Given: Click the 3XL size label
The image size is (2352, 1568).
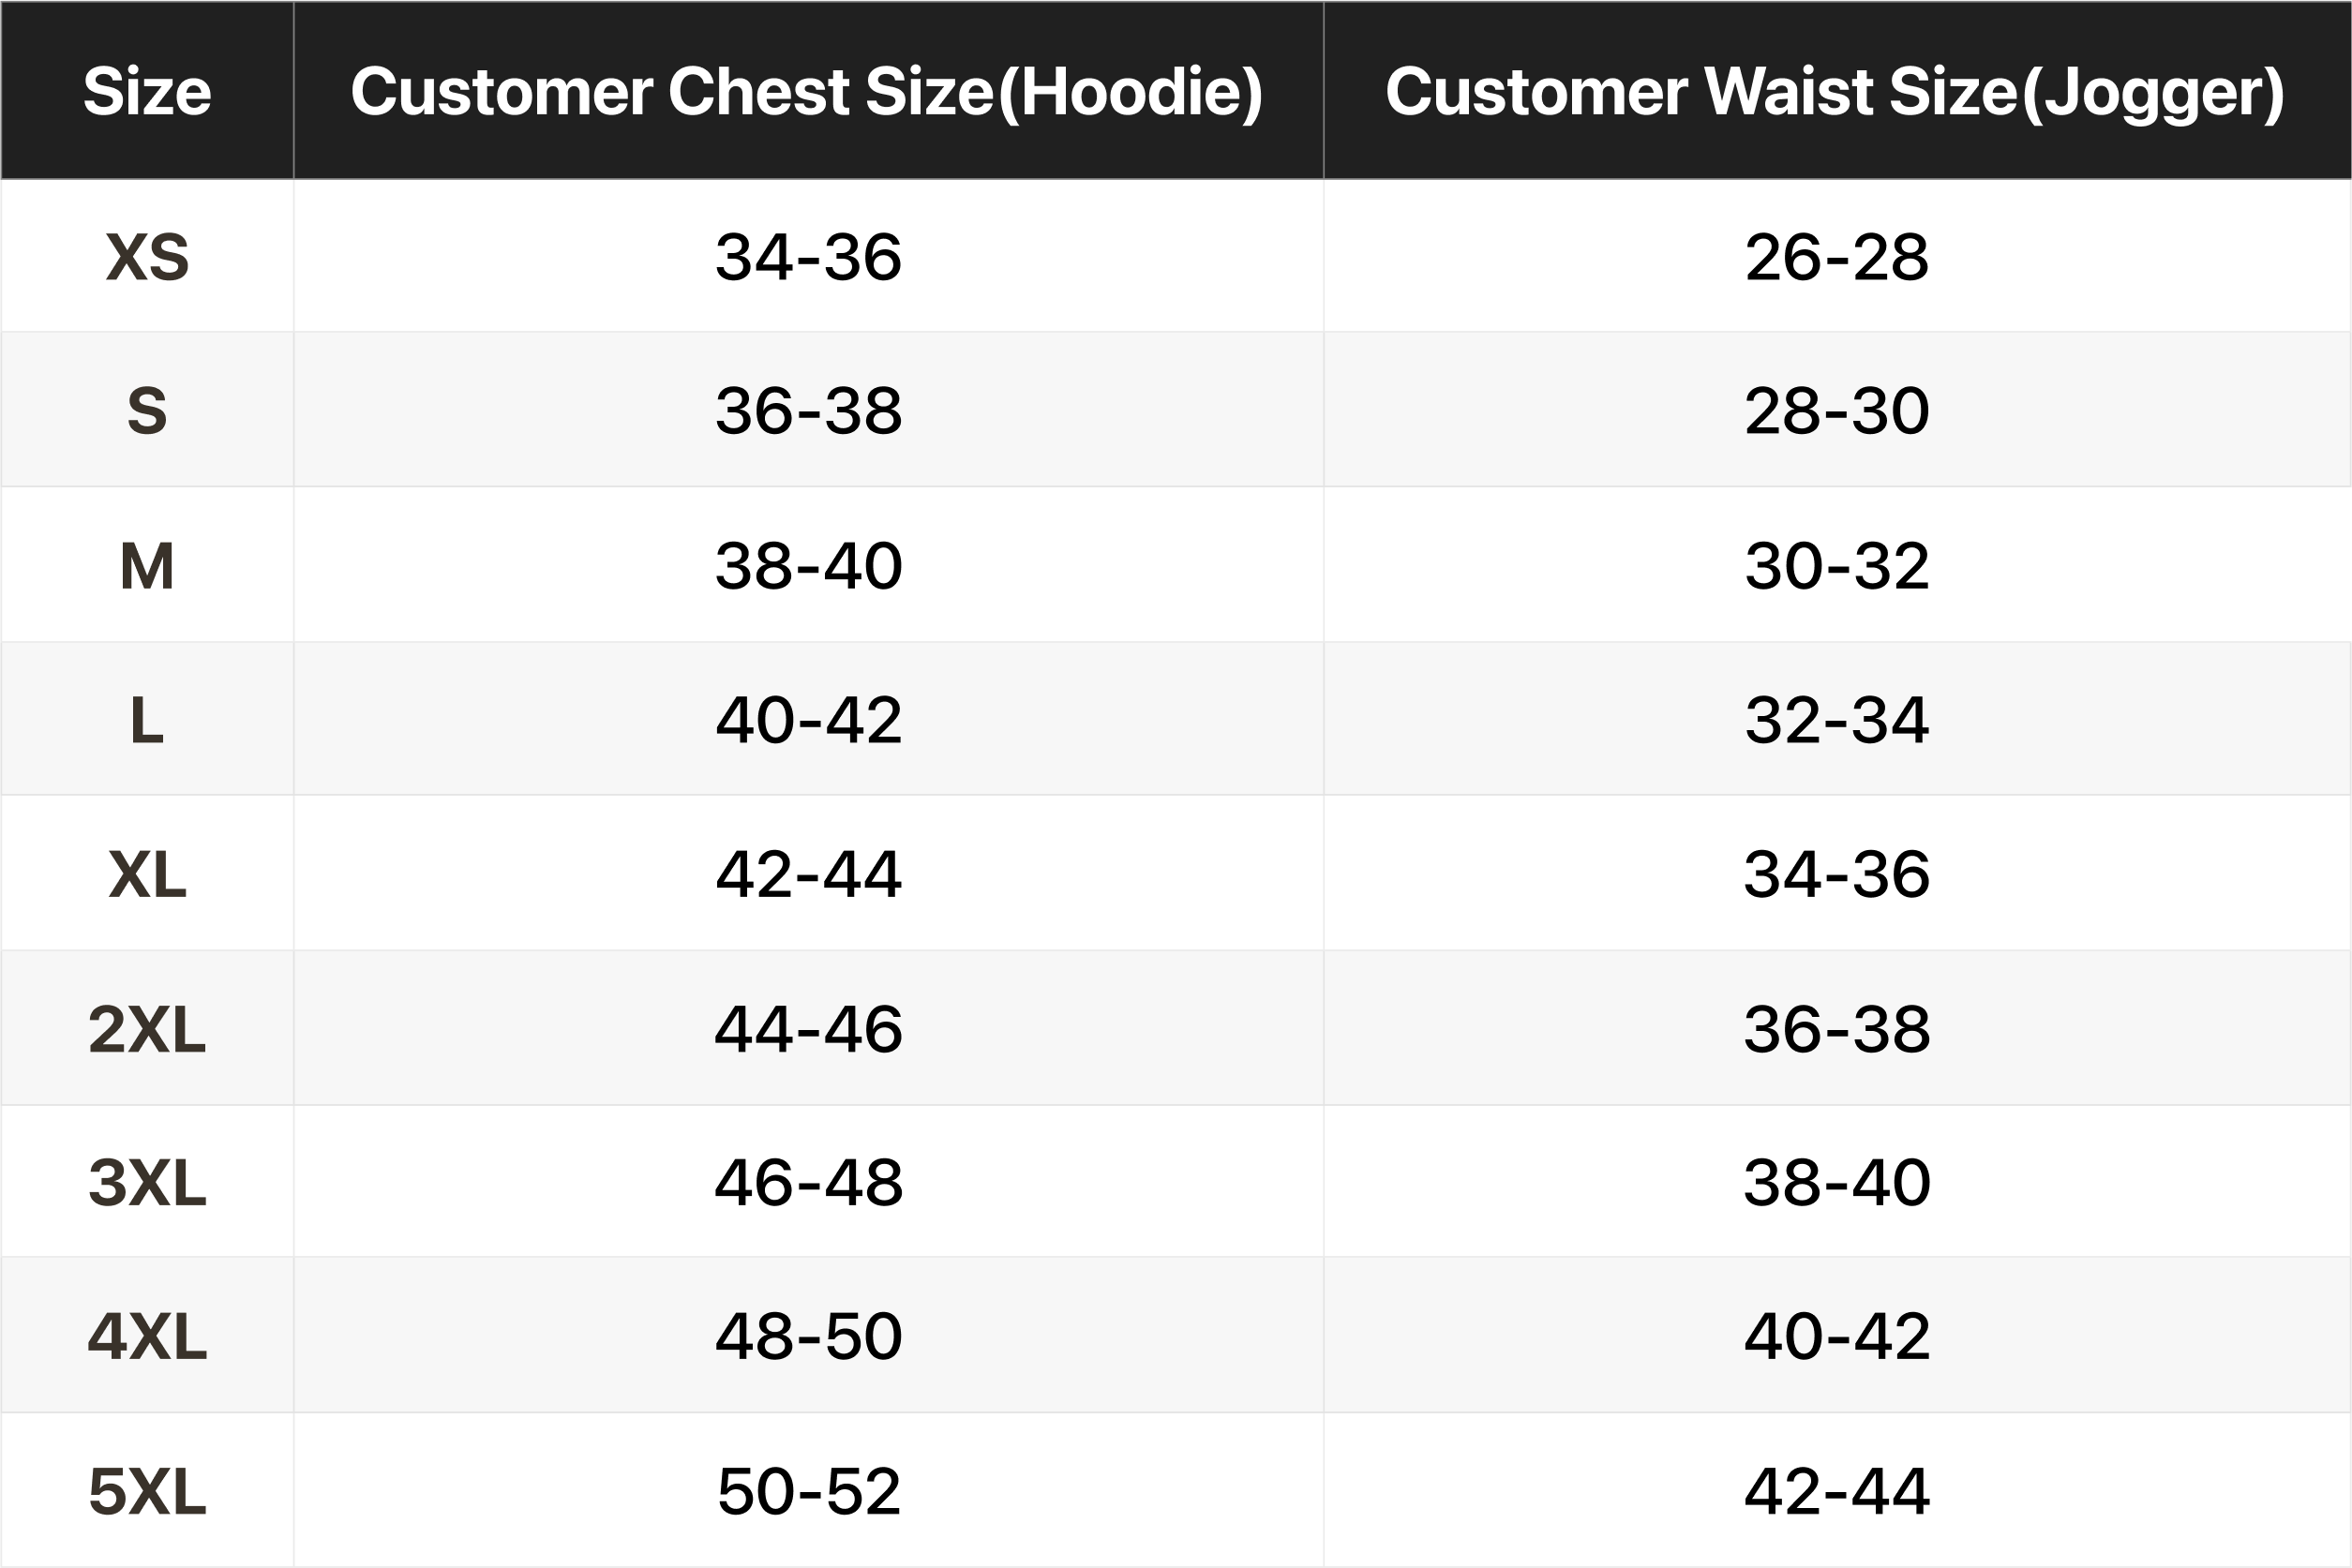Looking at the screenshot, I should tap(147, 1182).
